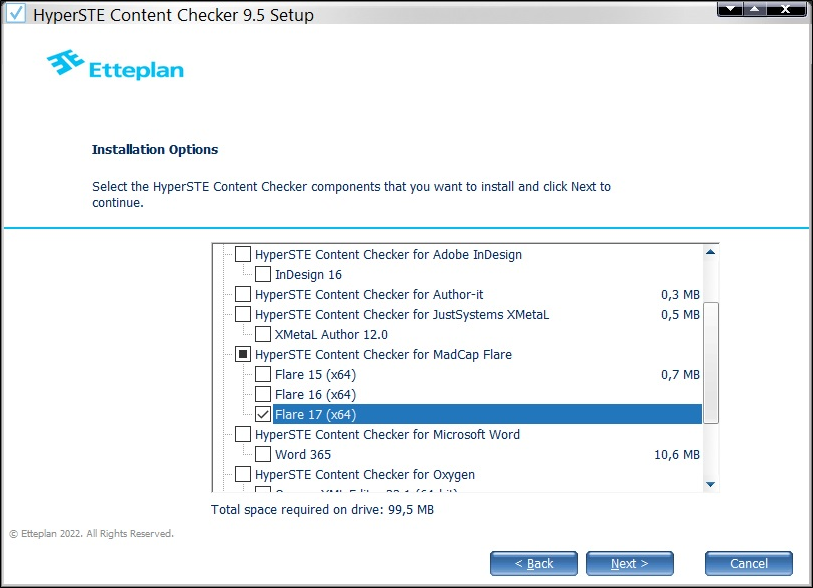The image size is (813, 588).
Task: Check HyperSTE Content Checker for Oxygen
Action: coord(243,474)
